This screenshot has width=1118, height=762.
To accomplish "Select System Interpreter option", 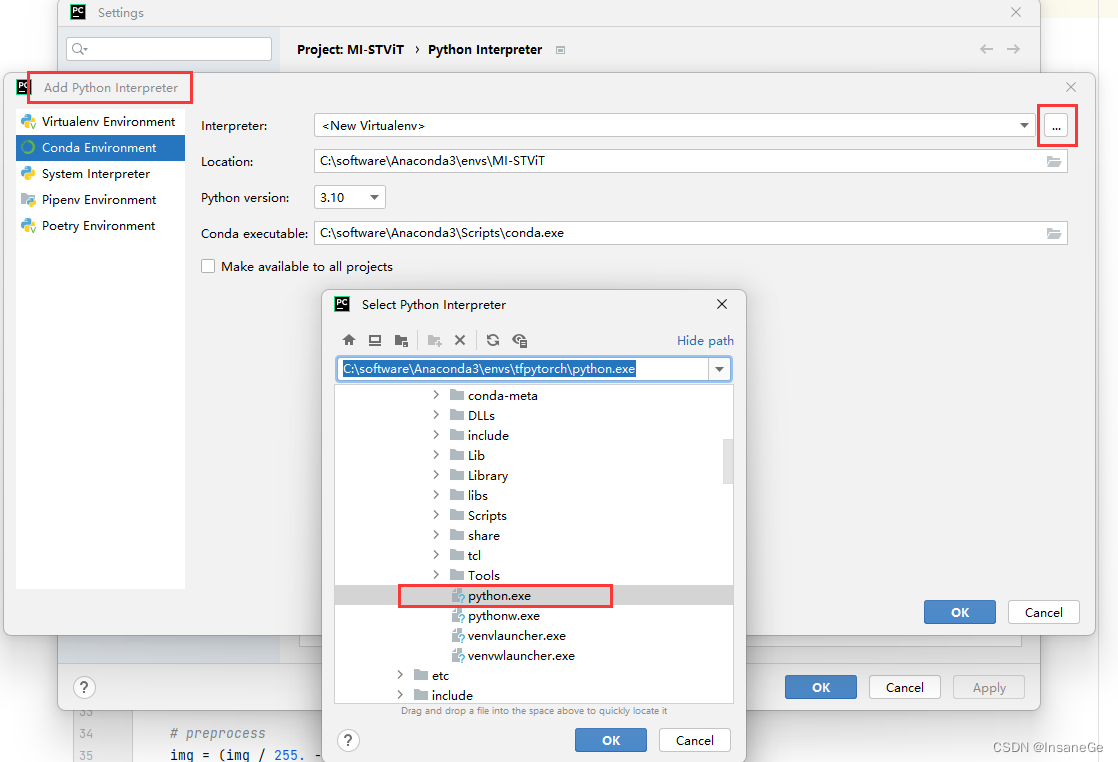I will tap(100, 174).
